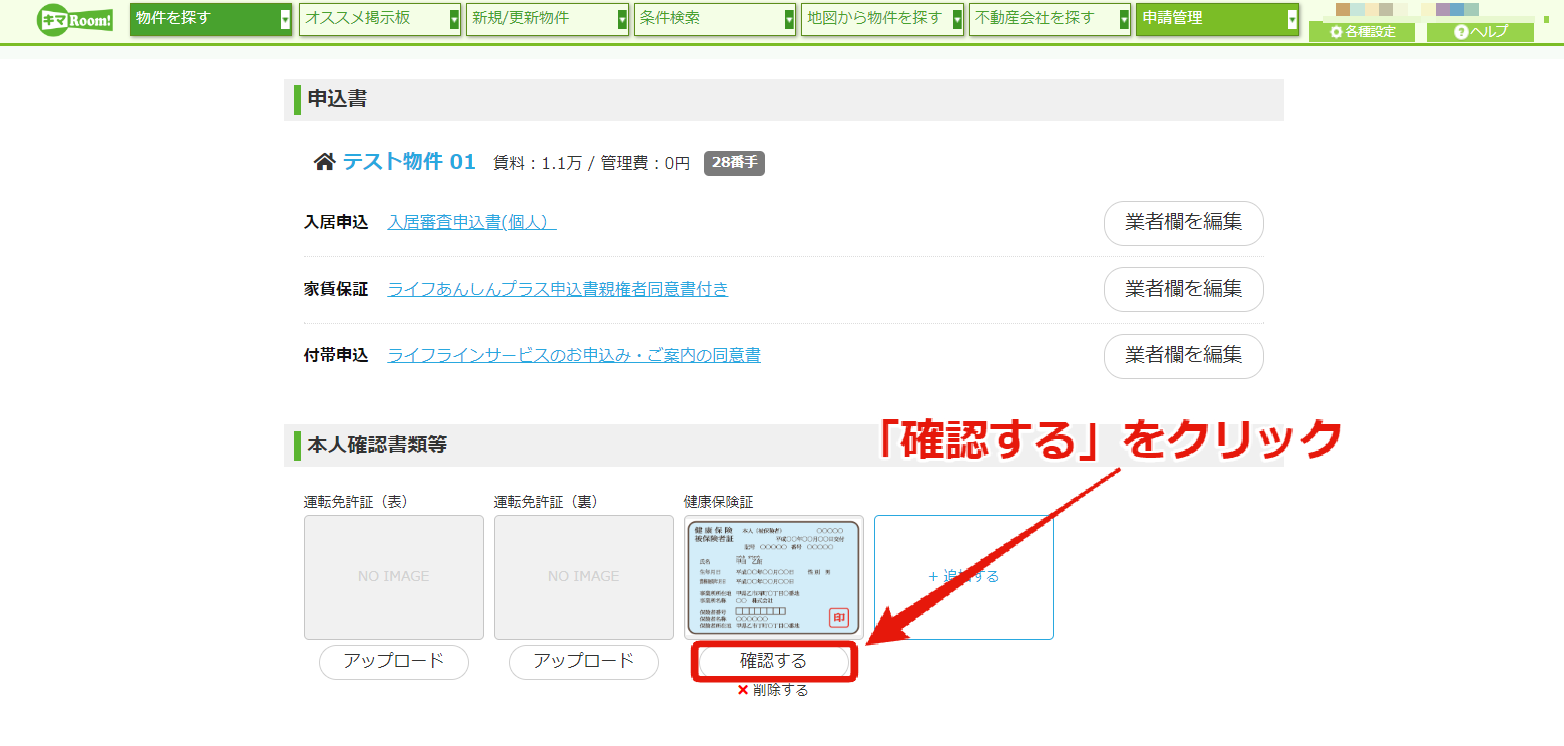
Task: Click the 家賃保証 row label
Action: click(x=336, y=289)
